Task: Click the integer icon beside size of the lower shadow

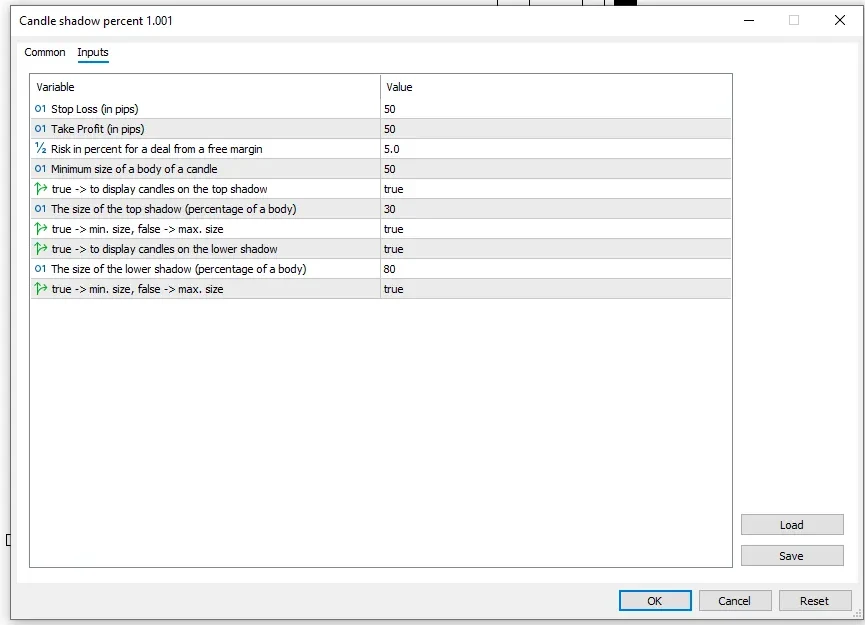Action: 40,269
